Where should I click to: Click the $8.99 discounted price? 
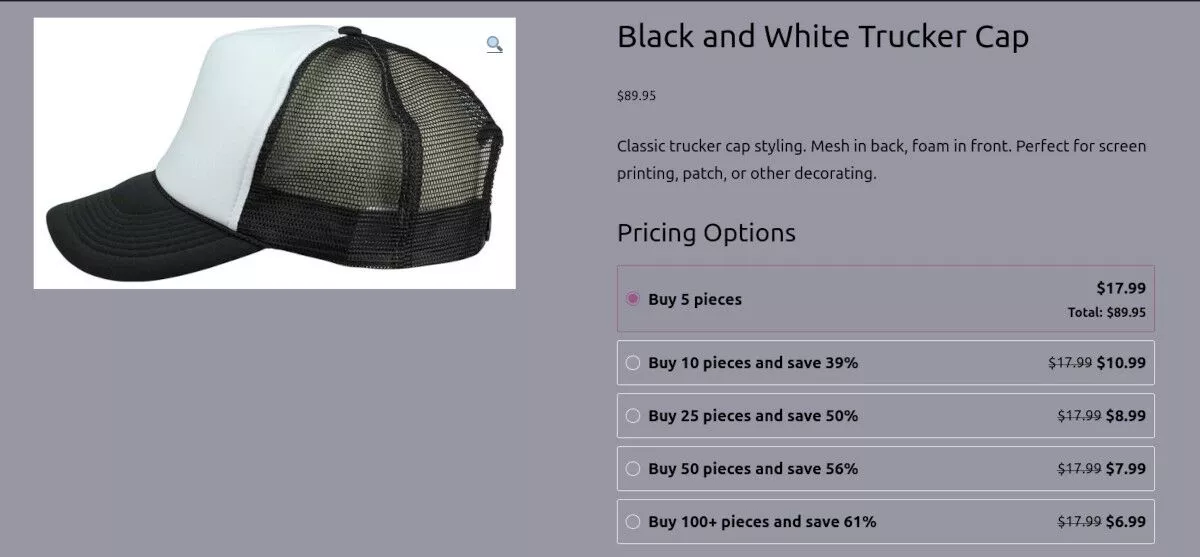1126,416
